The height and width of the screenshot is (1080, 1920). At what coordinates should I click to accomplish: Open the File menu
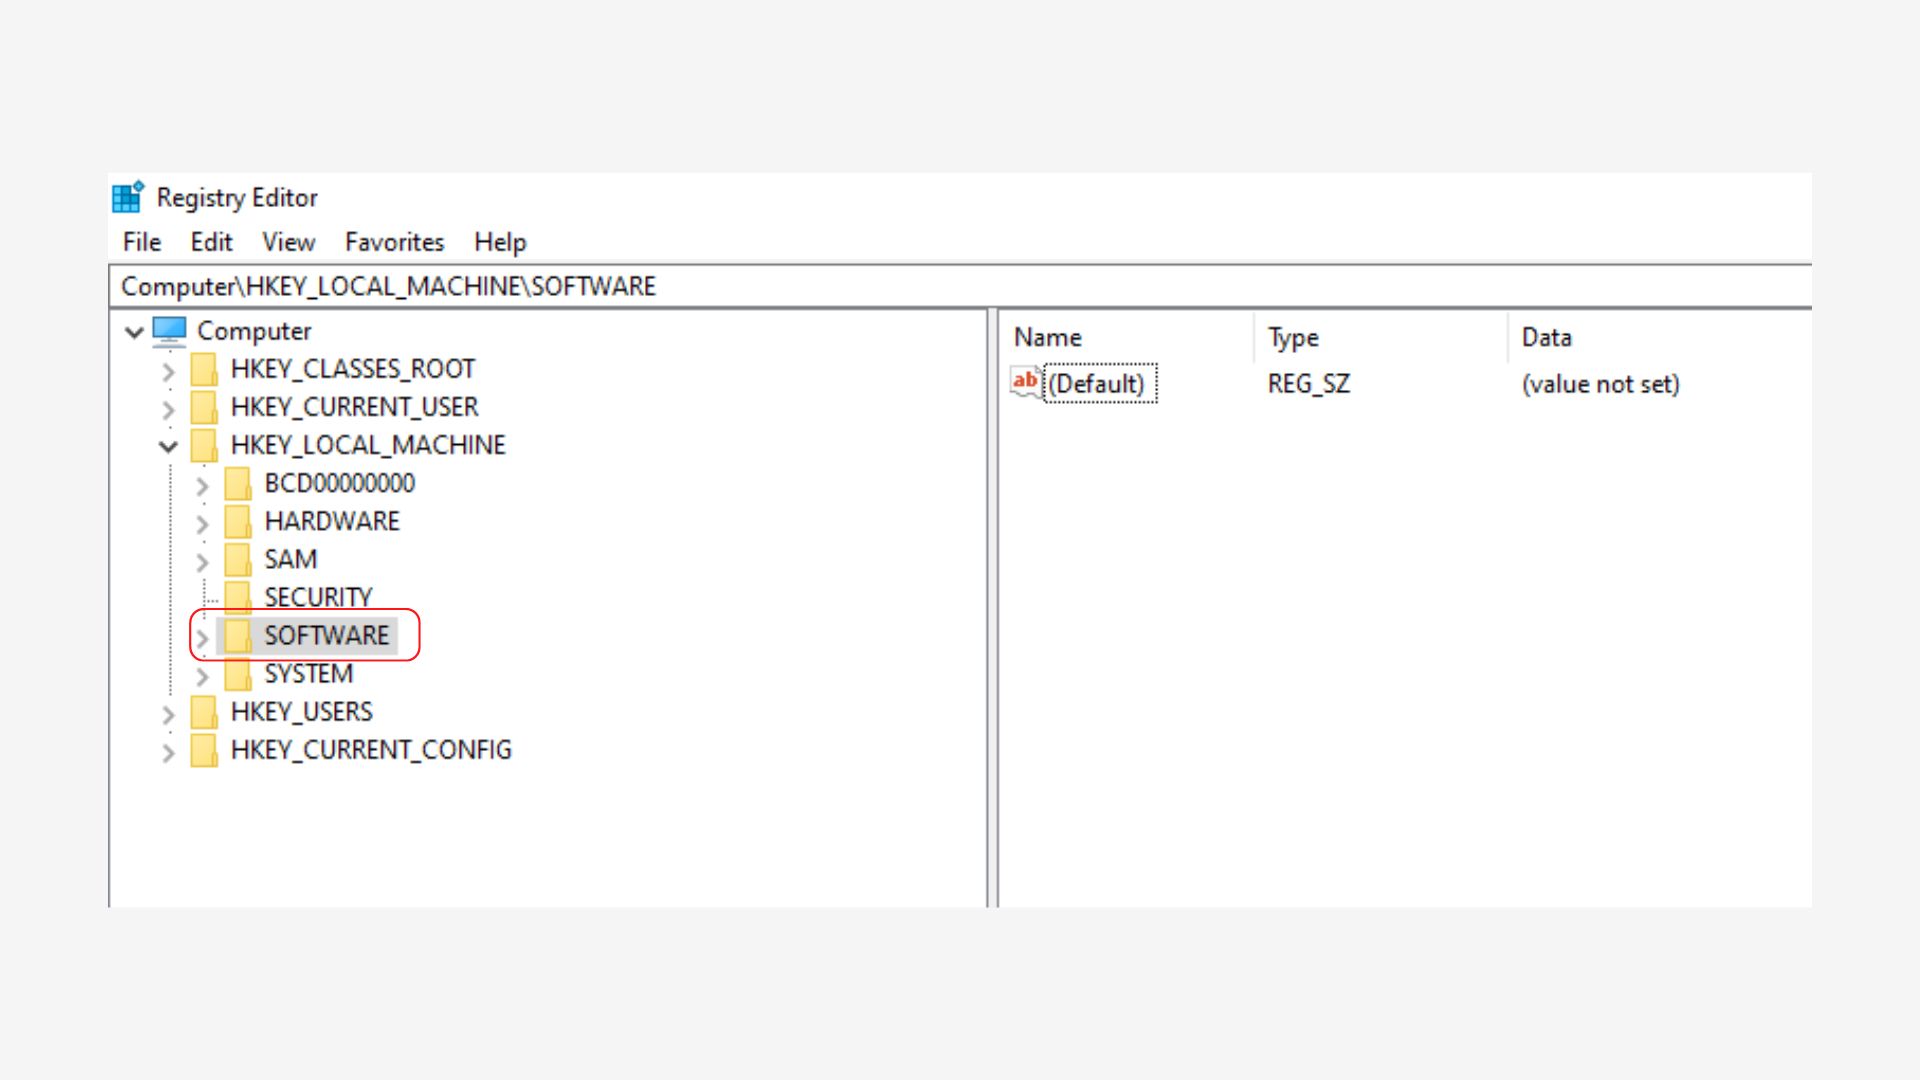141,242
